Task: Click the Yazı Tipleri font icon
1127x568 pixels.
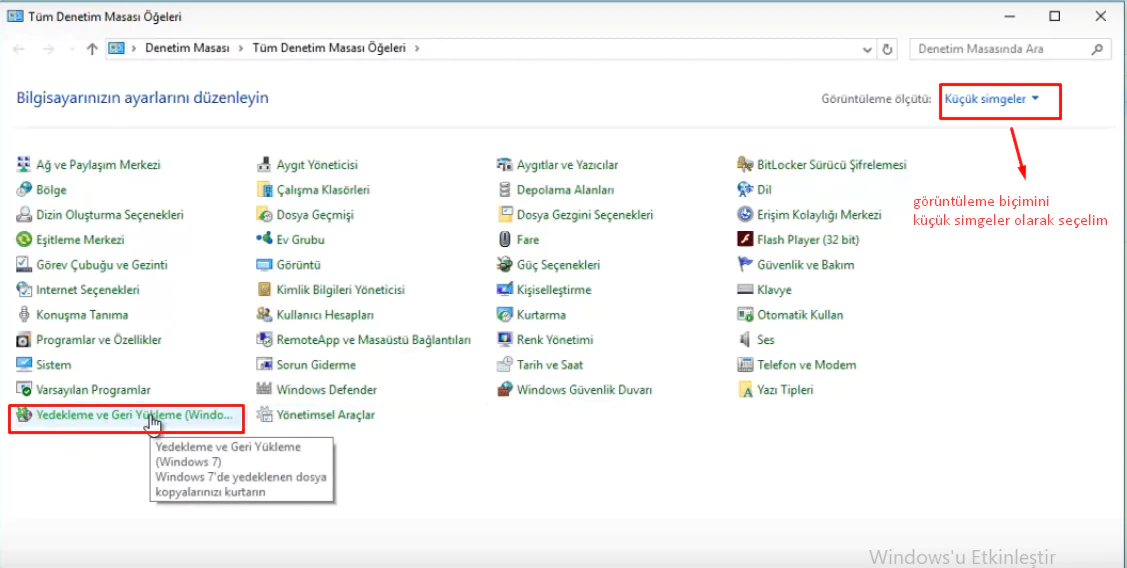Action: coord(745,390)
